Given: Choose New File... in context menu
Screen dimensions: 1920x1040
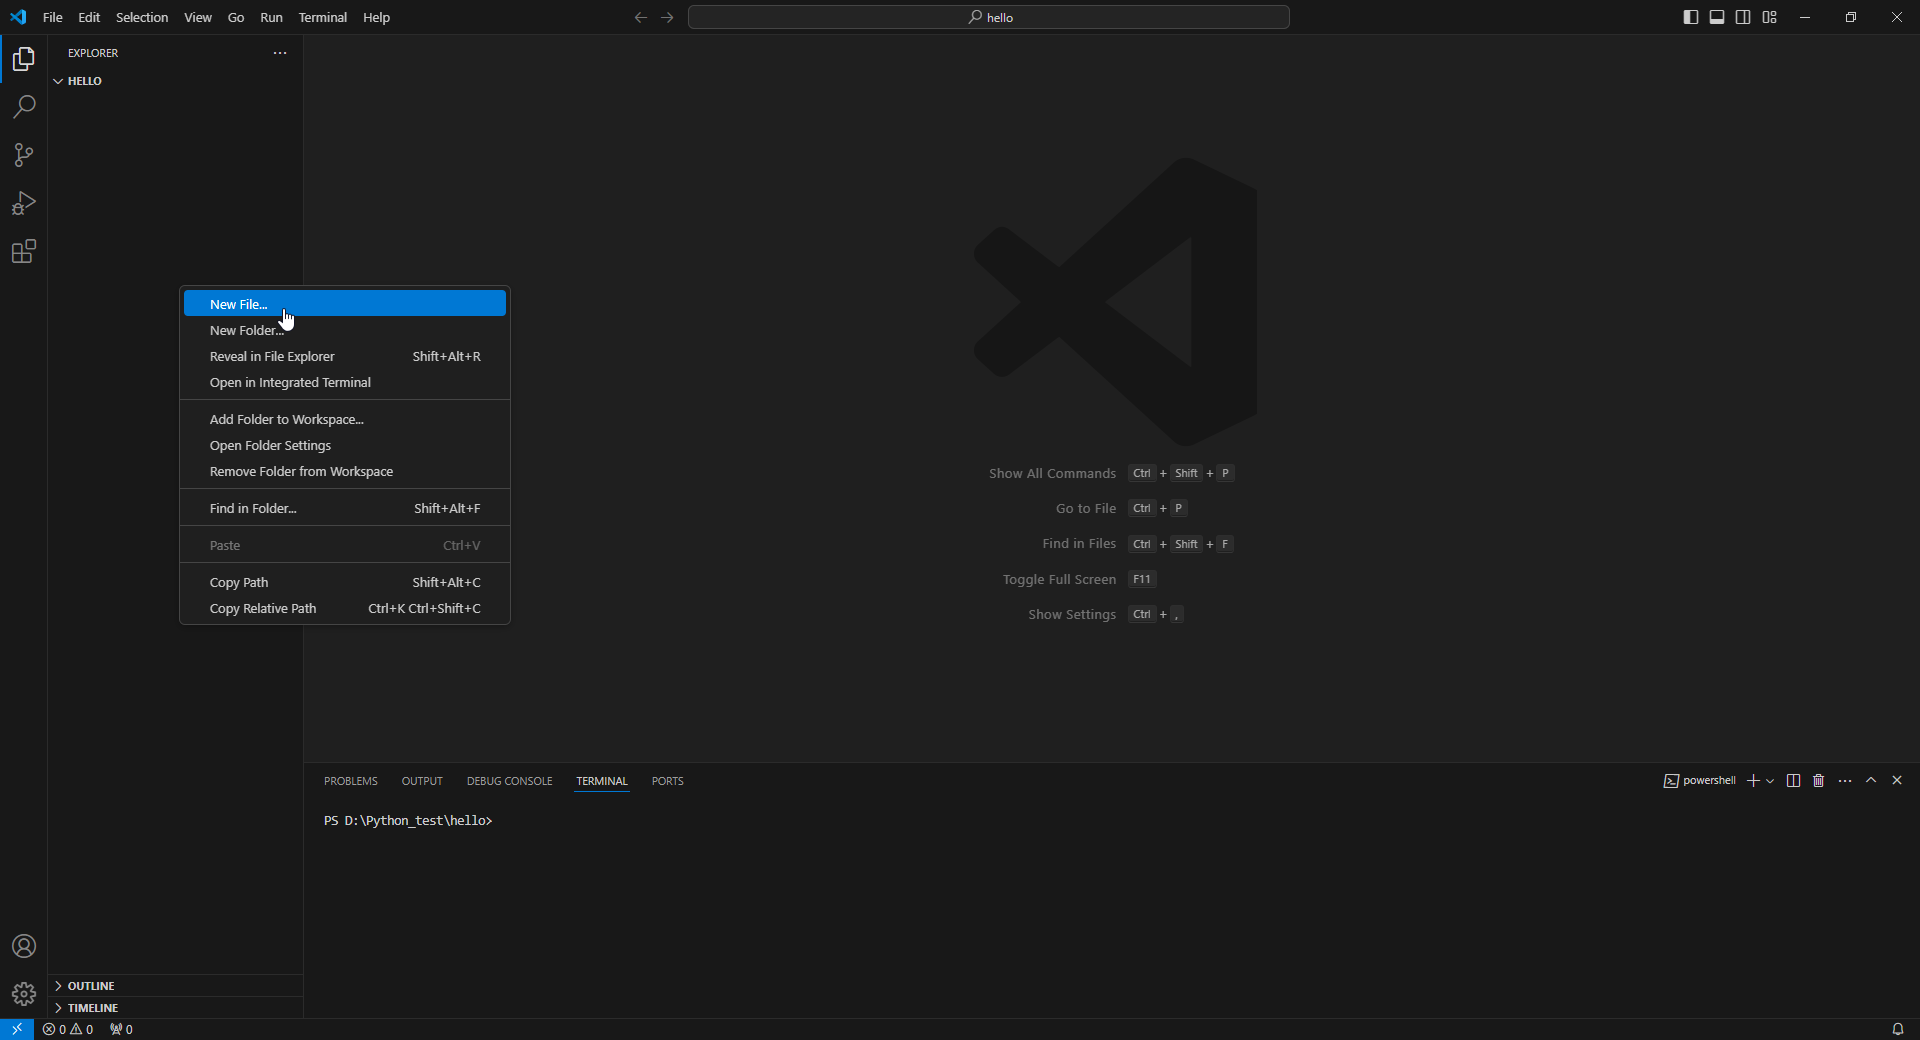Looking at the screenshot, I should (345, 304).
